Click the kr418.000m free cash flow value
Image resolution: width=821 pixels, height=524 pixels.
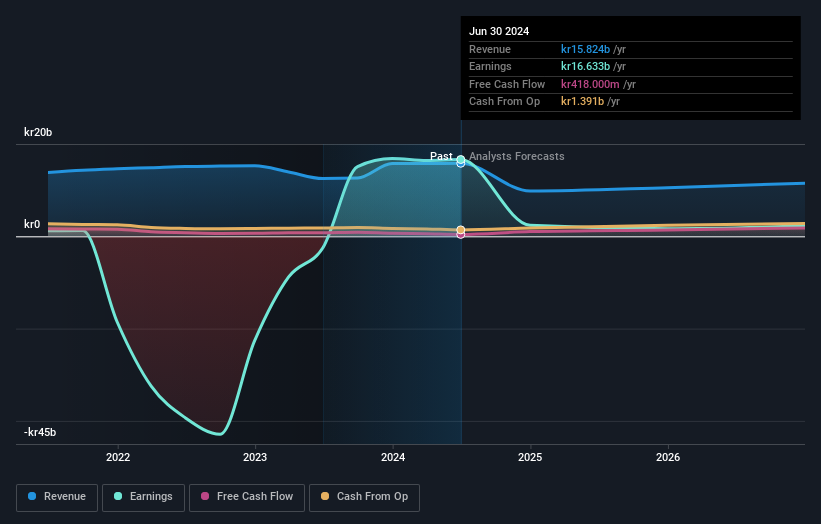[590, 84]
